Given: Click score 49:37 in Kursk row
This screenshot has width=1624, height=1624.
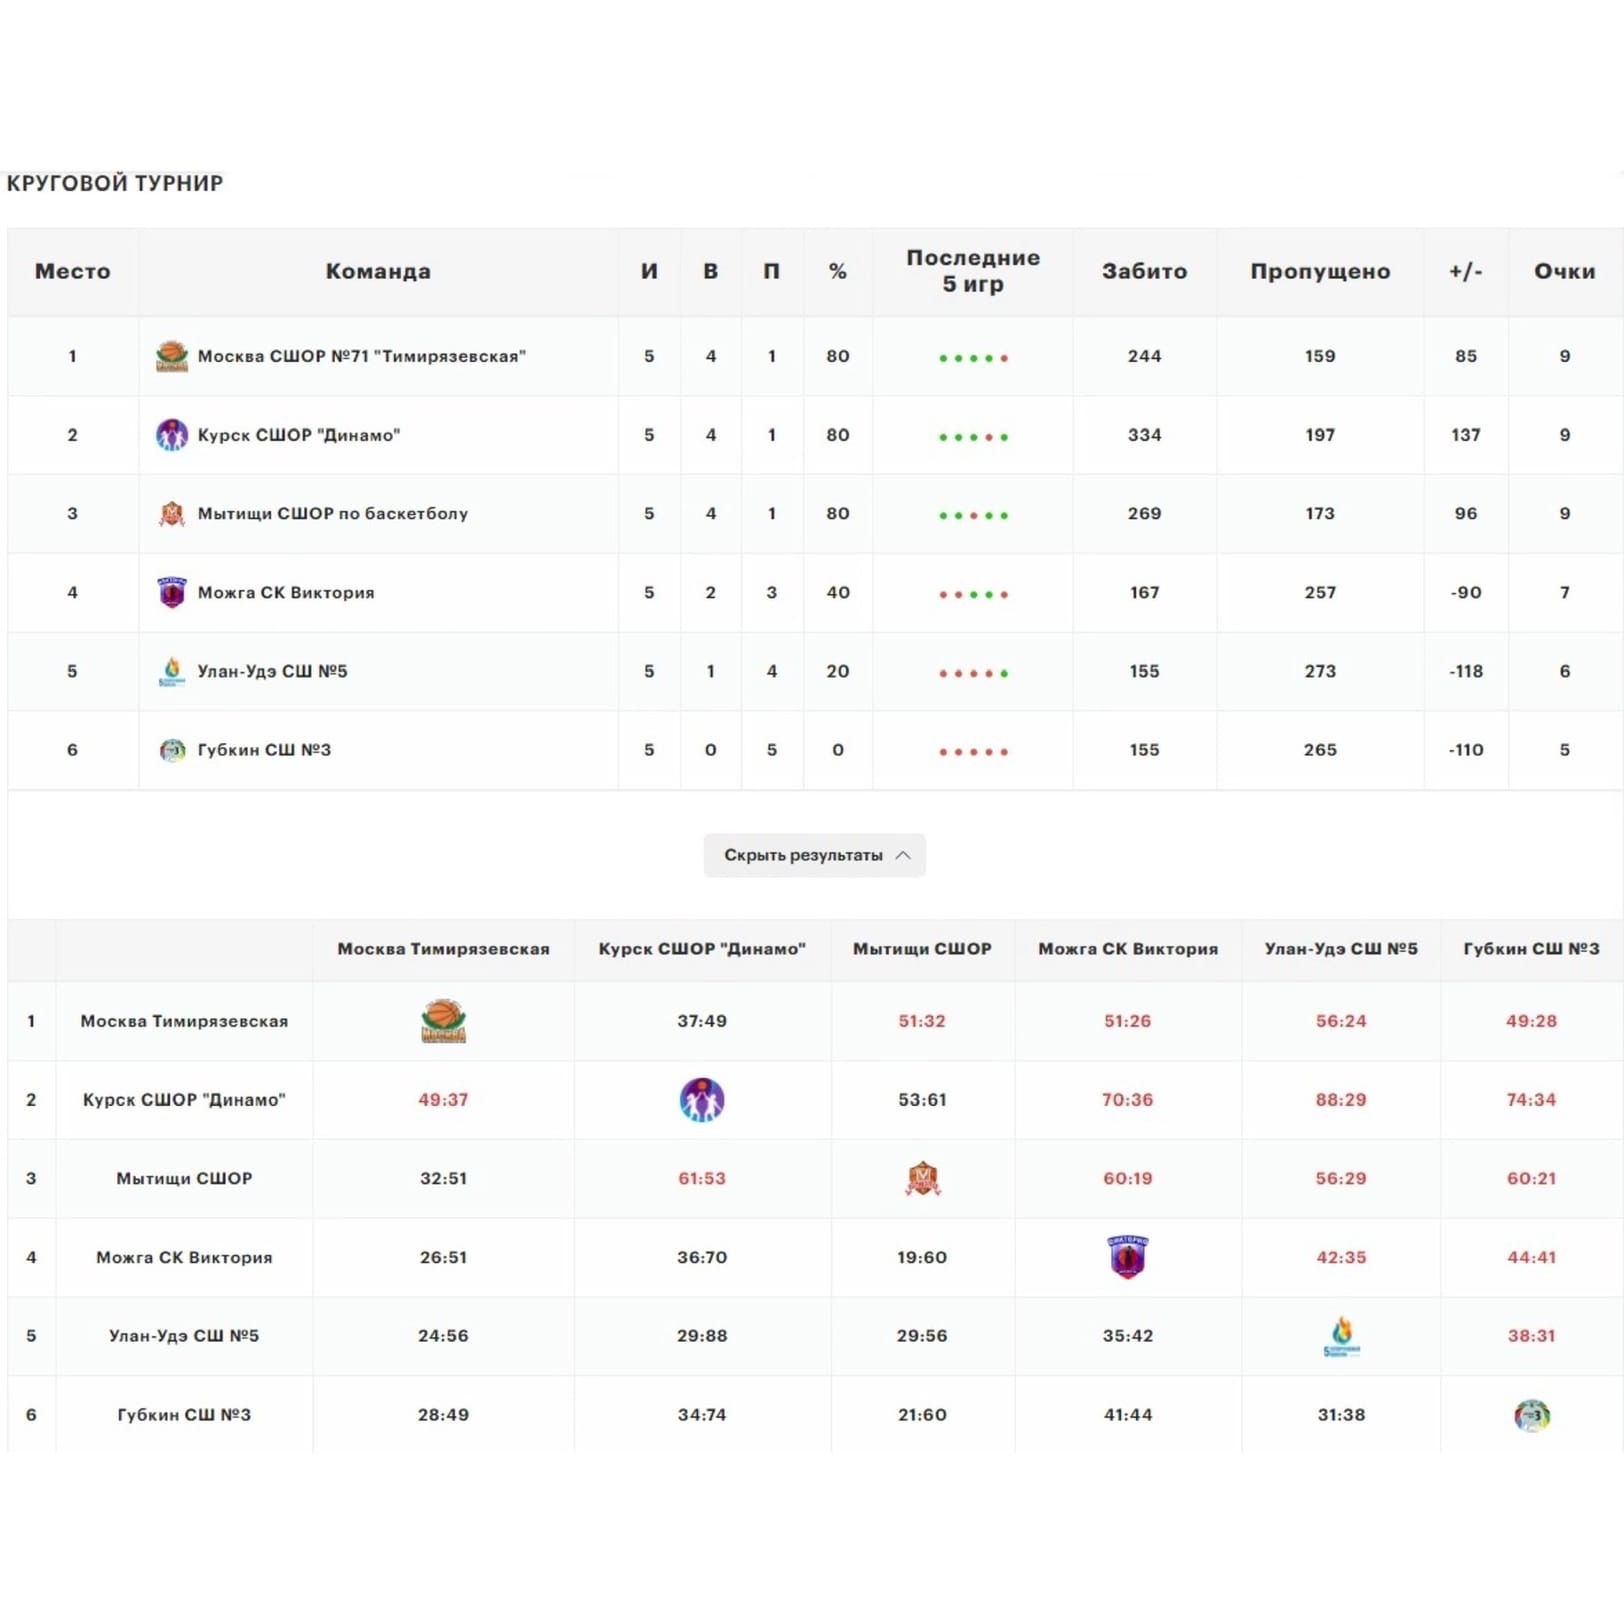Looking at the screenshot, I should pyautogui.click(x=443, y=1100).
